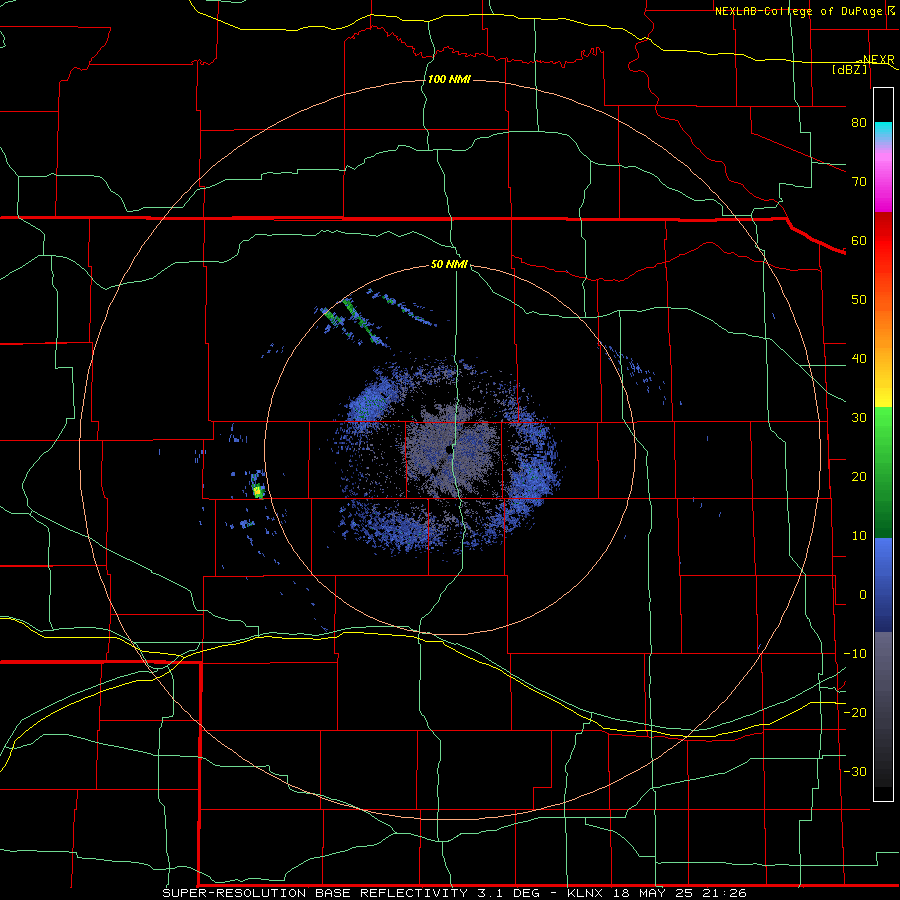Click the 18 MAY 25 21:26 timestamp

pyautogui.click(x=680, y=893)
